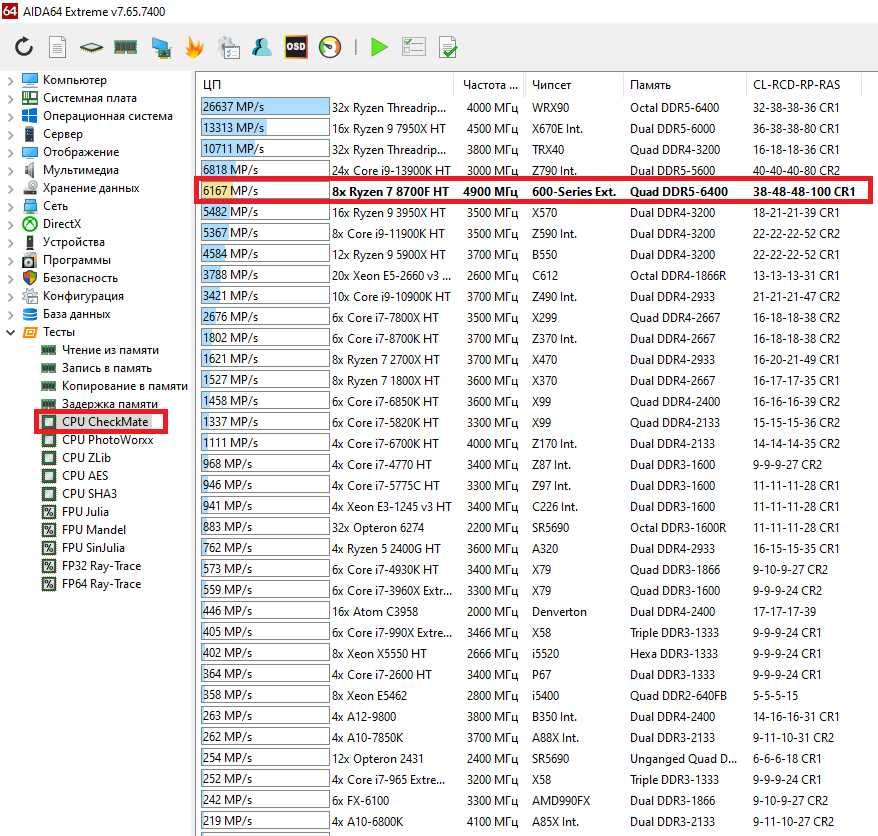Sort by CL-RCD-RP-RAS column header

(x=804, y=85)
